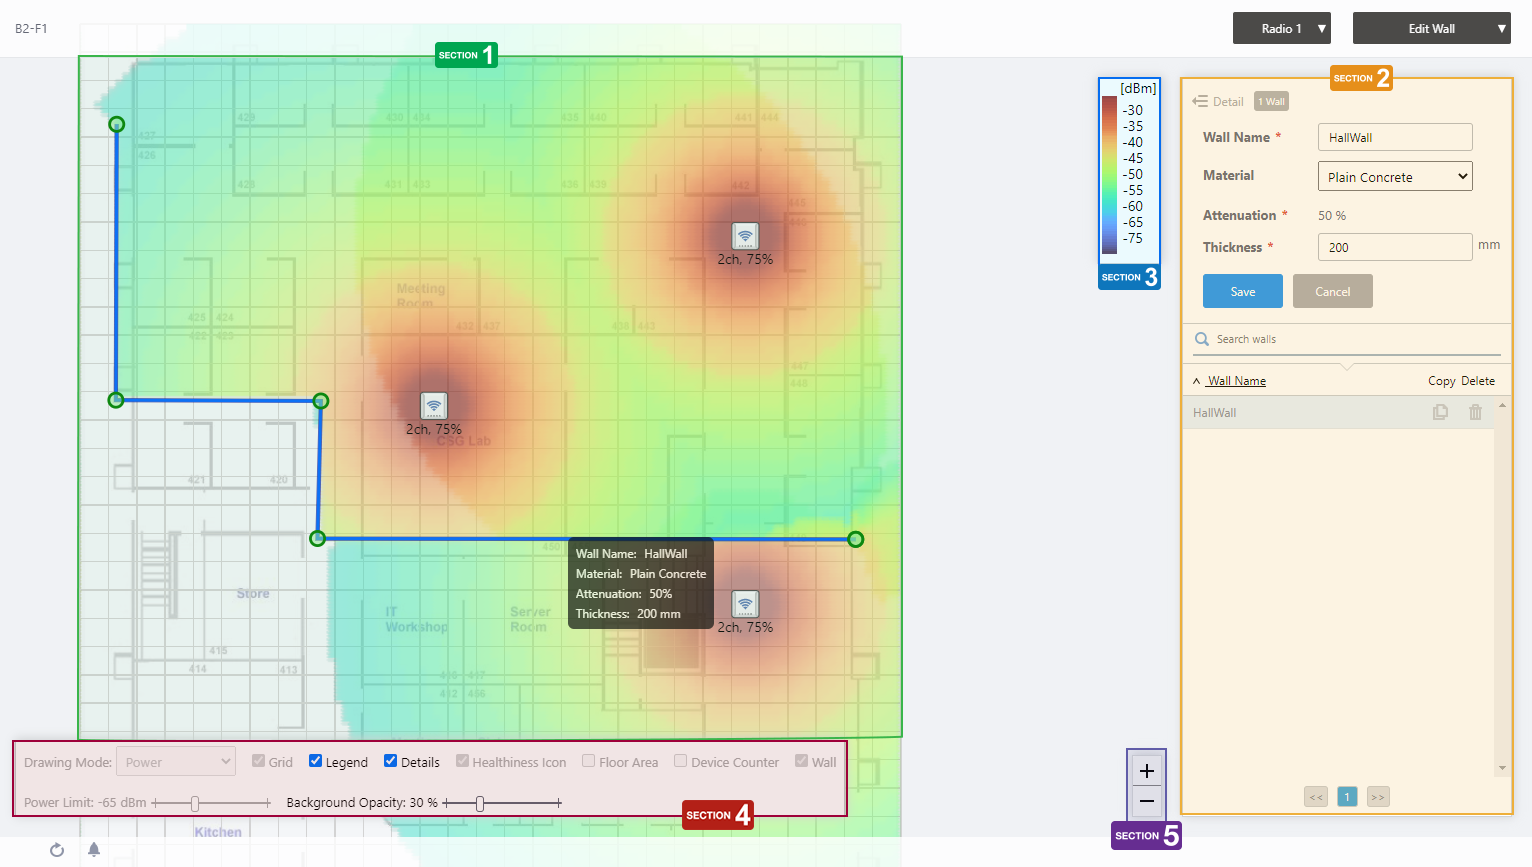Viewport: 1532px width, 867px height.
Task: Click the Cancel button
Action: (x=1332, y=292)
